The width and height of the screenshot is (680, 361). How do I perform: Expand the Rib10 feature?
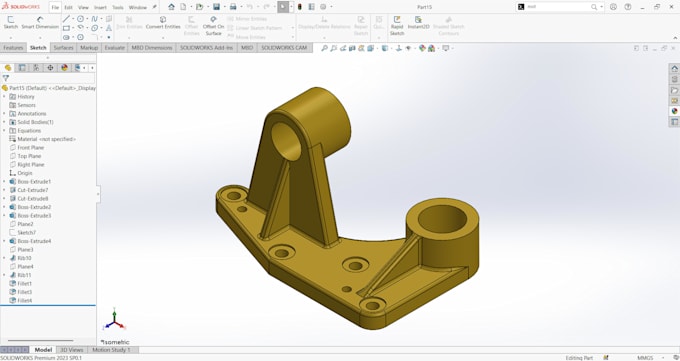4,258
